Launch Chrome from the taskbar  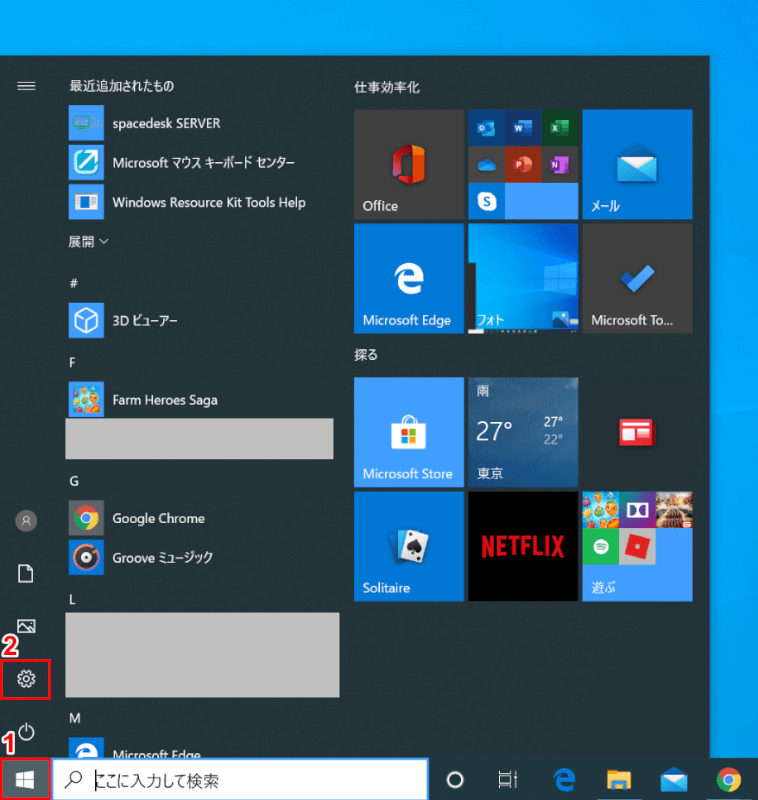point(728,780)
